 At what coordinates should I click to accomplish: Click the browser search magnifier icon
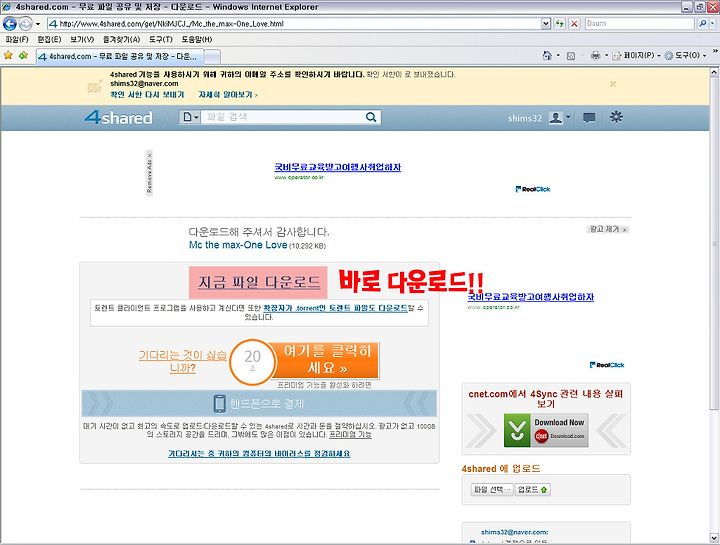pyautogui.click(x=702, y=23)
